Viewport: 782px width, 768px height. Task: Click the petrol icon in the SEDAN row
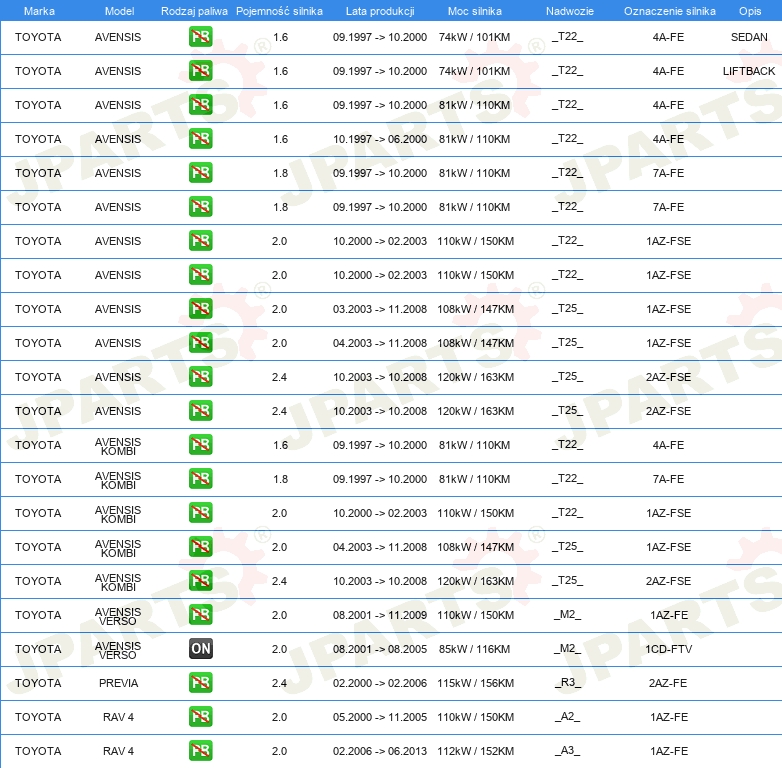200,37
